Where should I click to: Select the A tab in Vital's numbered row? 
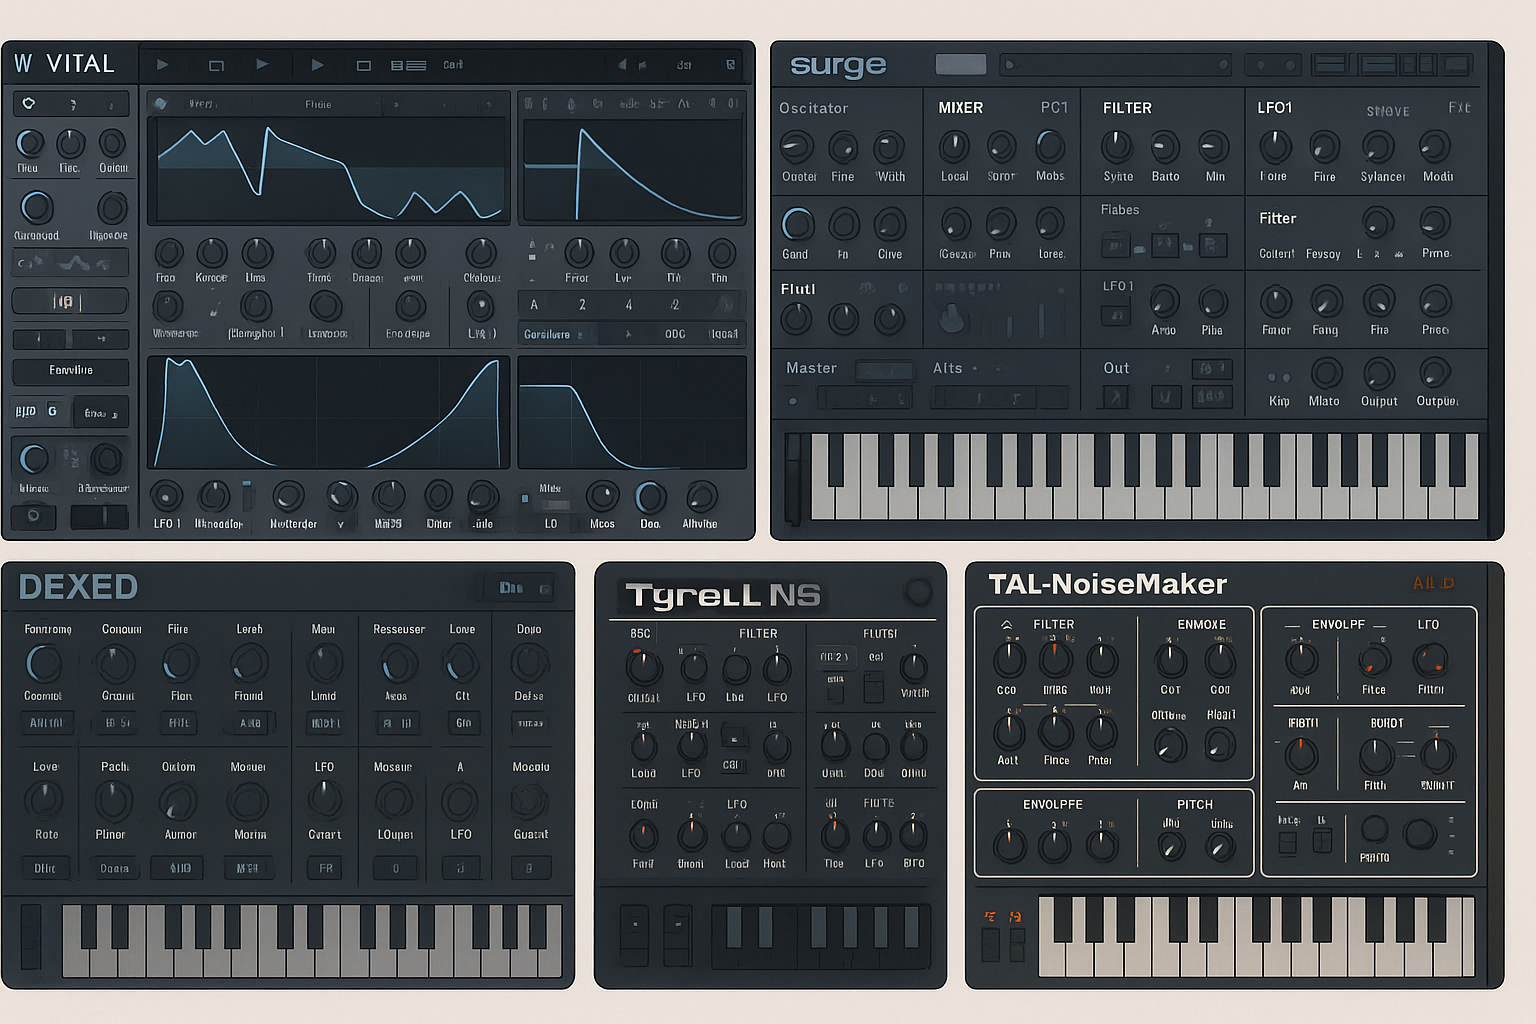coord(534,305)
